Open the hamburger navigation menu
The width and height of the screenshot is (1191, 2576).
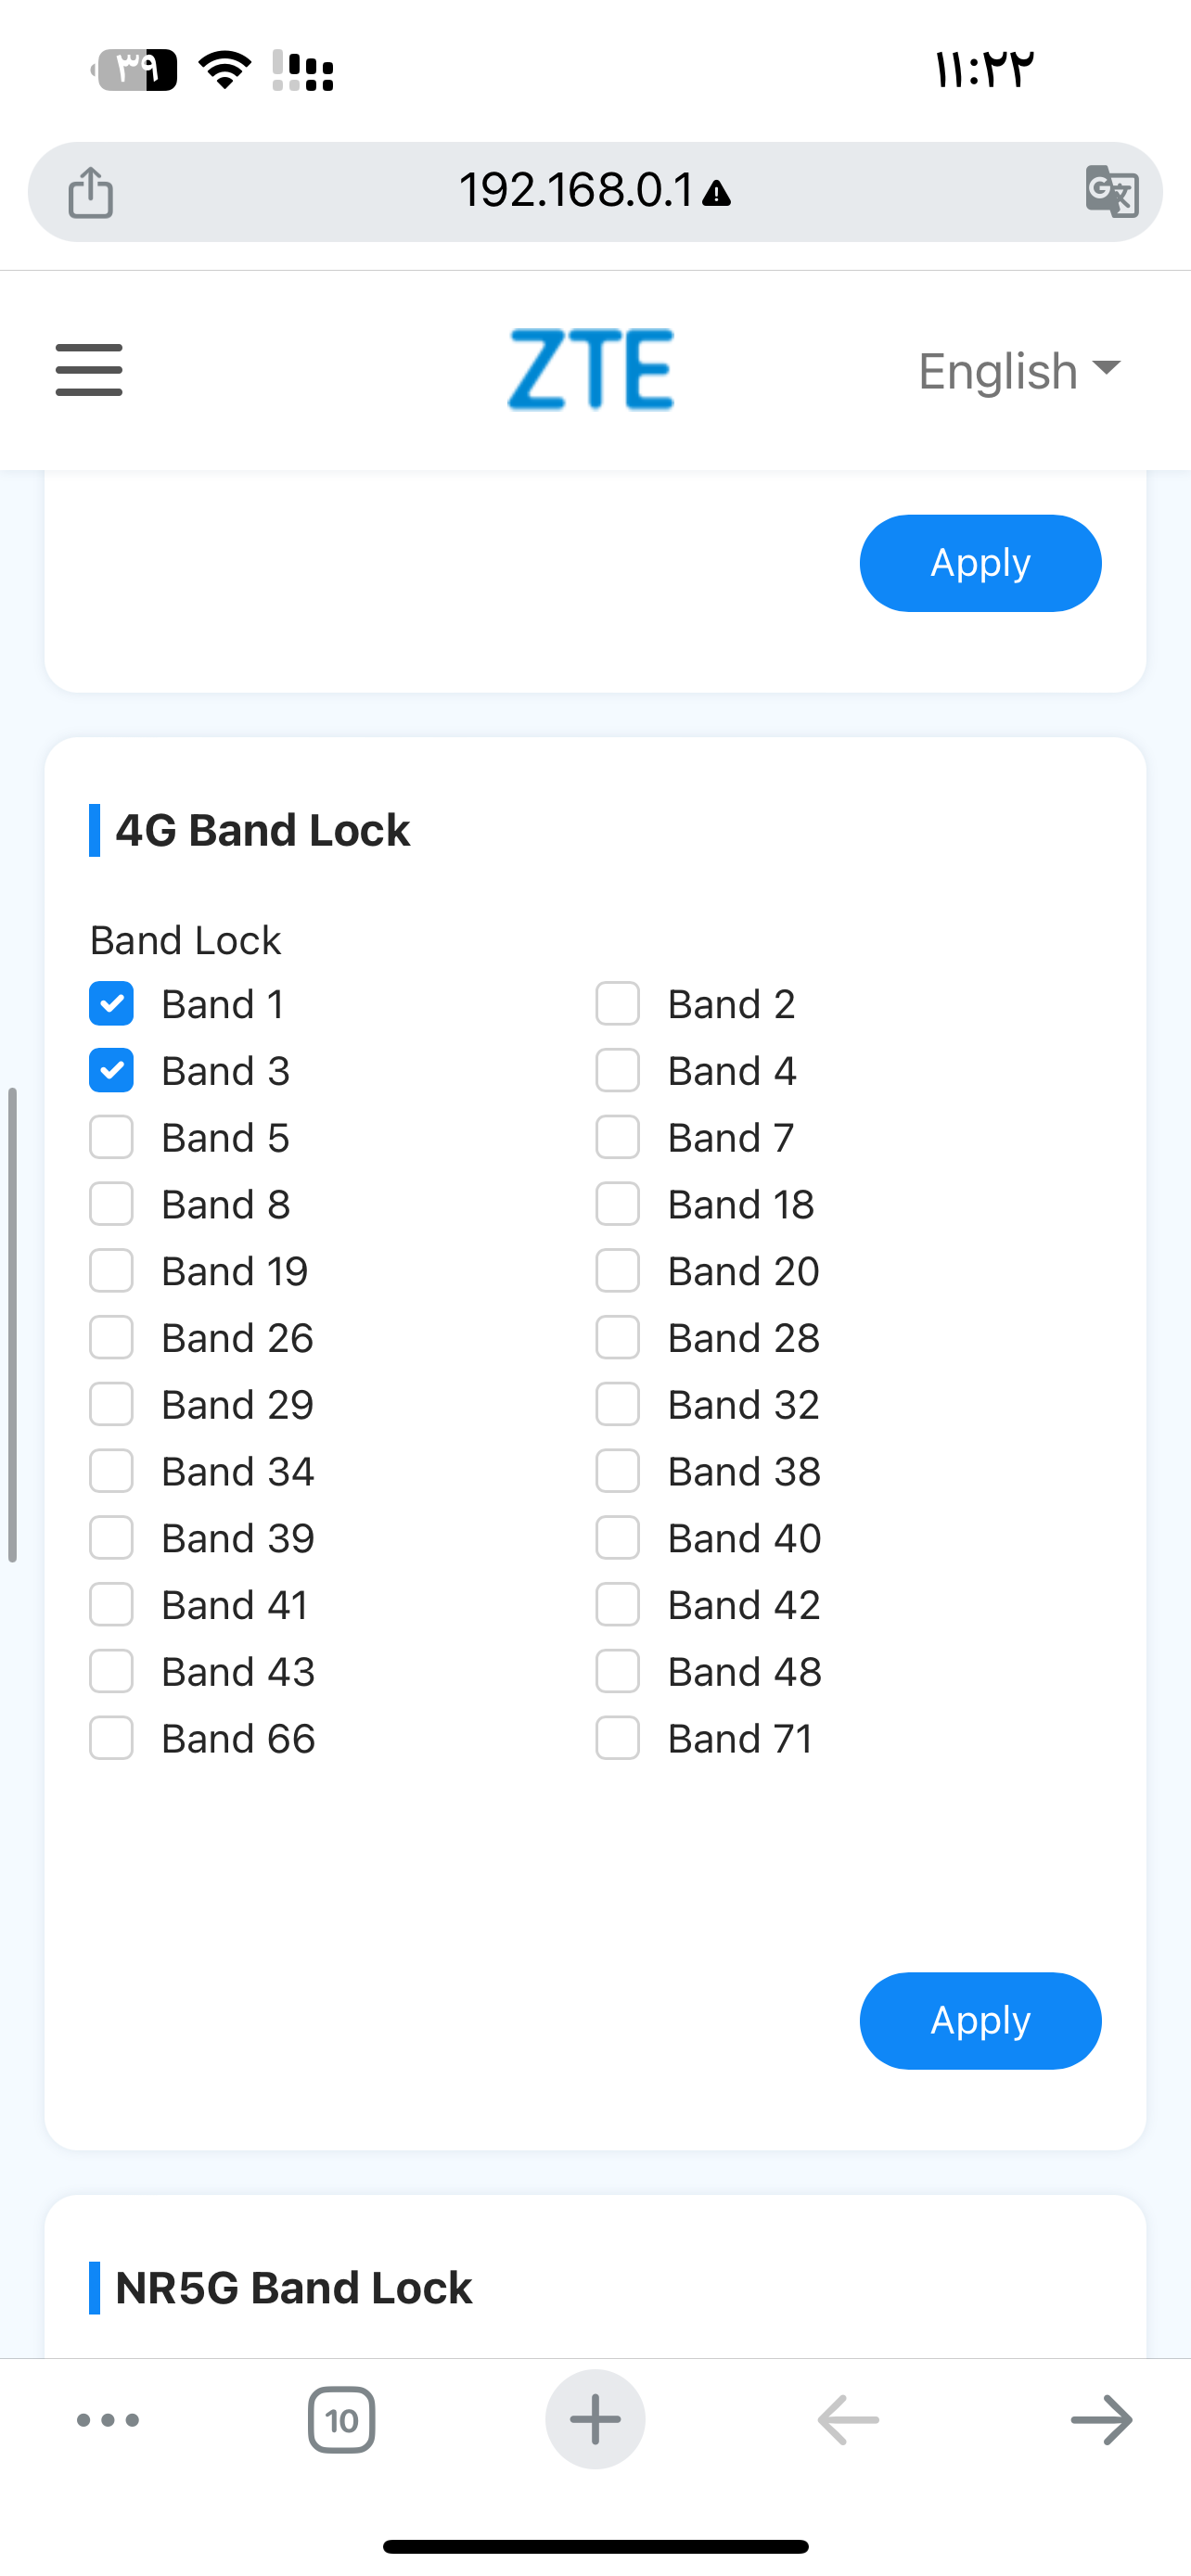89,370
